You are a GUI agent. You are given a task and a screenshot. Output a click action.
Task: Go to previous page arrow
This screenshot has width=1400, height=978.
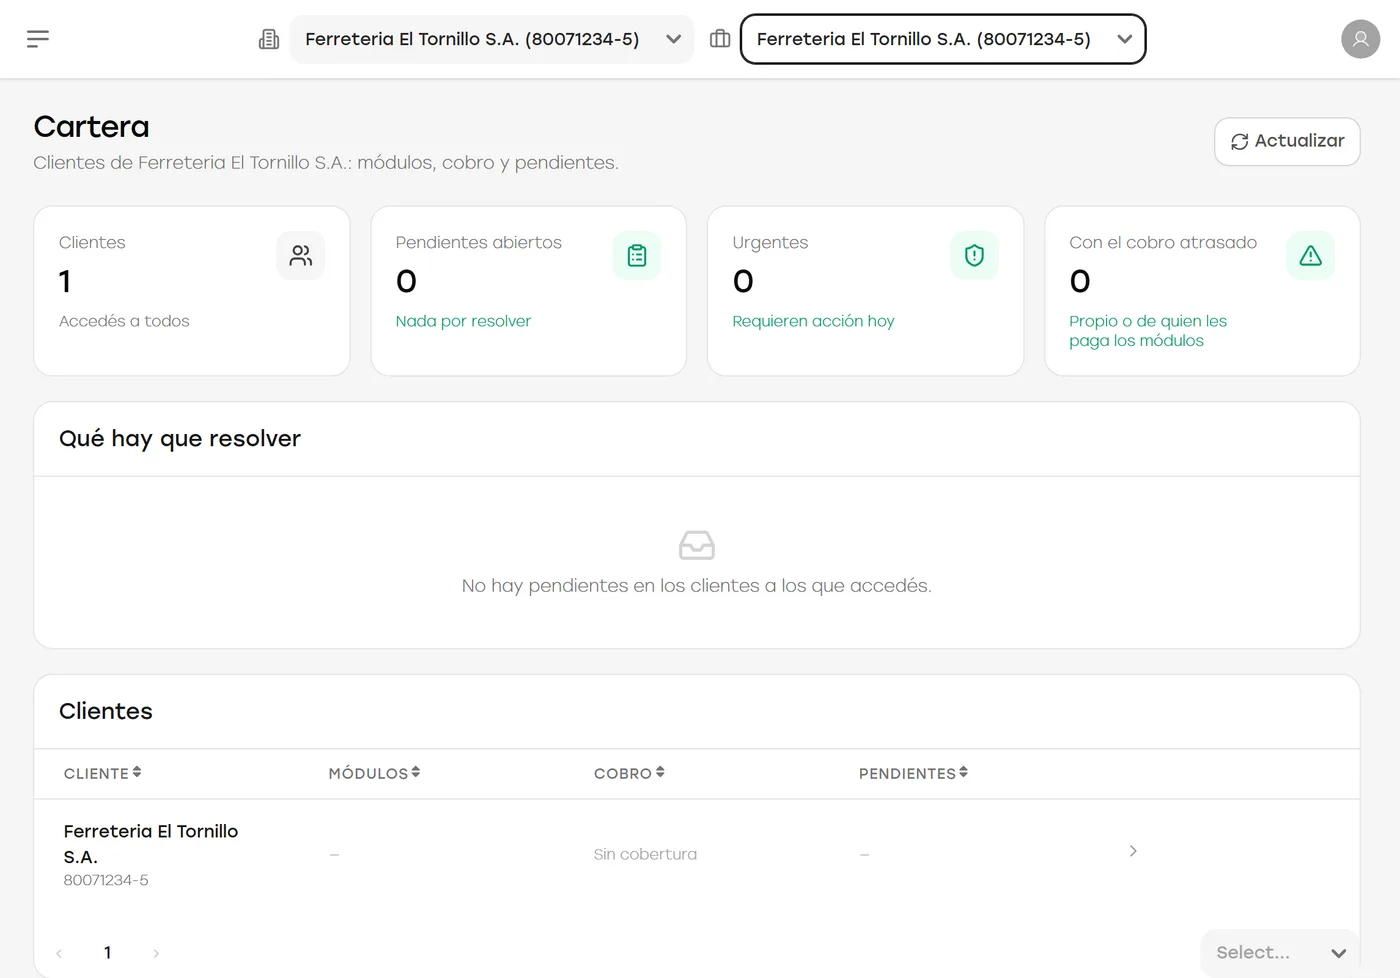pyautogui.click(x=59, y=953)
